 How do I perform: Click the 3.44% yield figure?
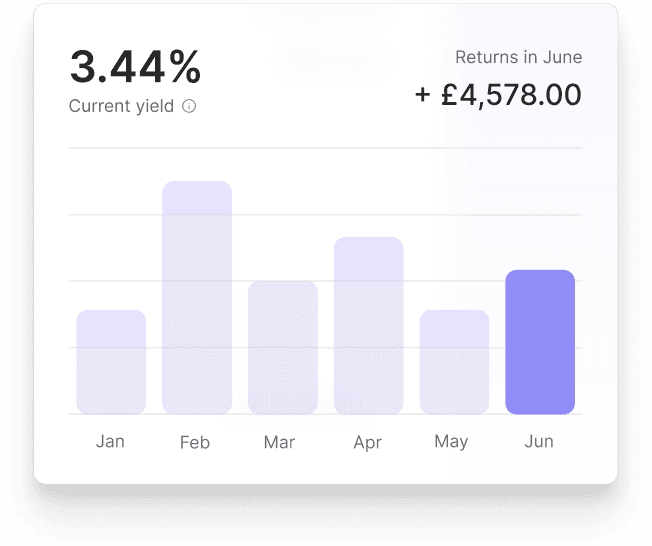[135, 67]
